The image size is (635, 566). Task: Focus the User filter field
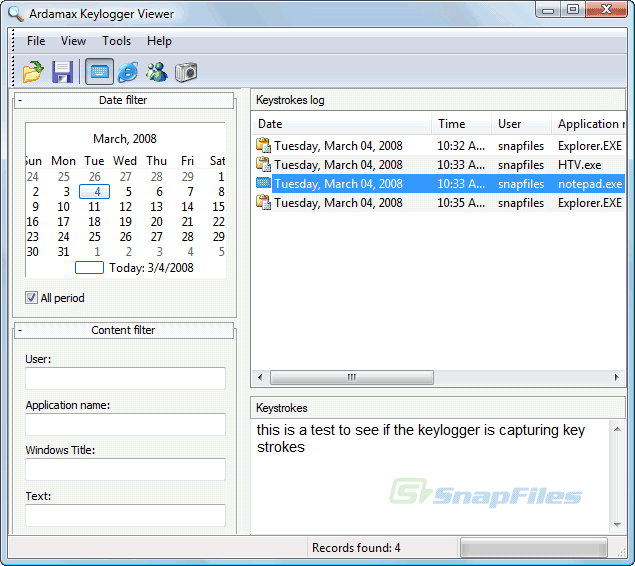[x=125, y=378]
